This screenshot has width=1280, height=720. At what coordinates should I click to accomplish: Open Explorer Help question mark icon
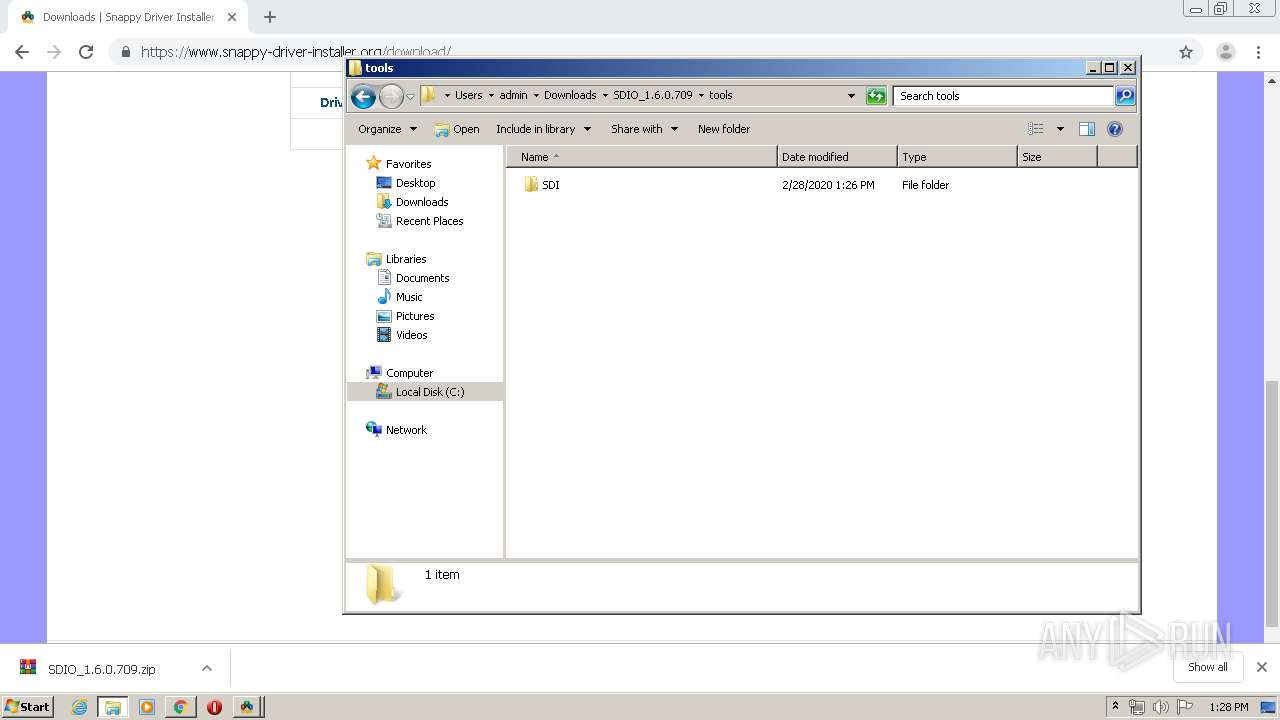pos(1115,129)
